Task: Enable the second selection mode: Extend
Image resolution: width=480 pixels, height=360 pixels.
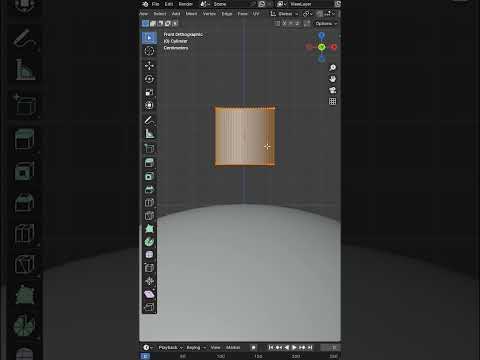Action: coord(153,23)
